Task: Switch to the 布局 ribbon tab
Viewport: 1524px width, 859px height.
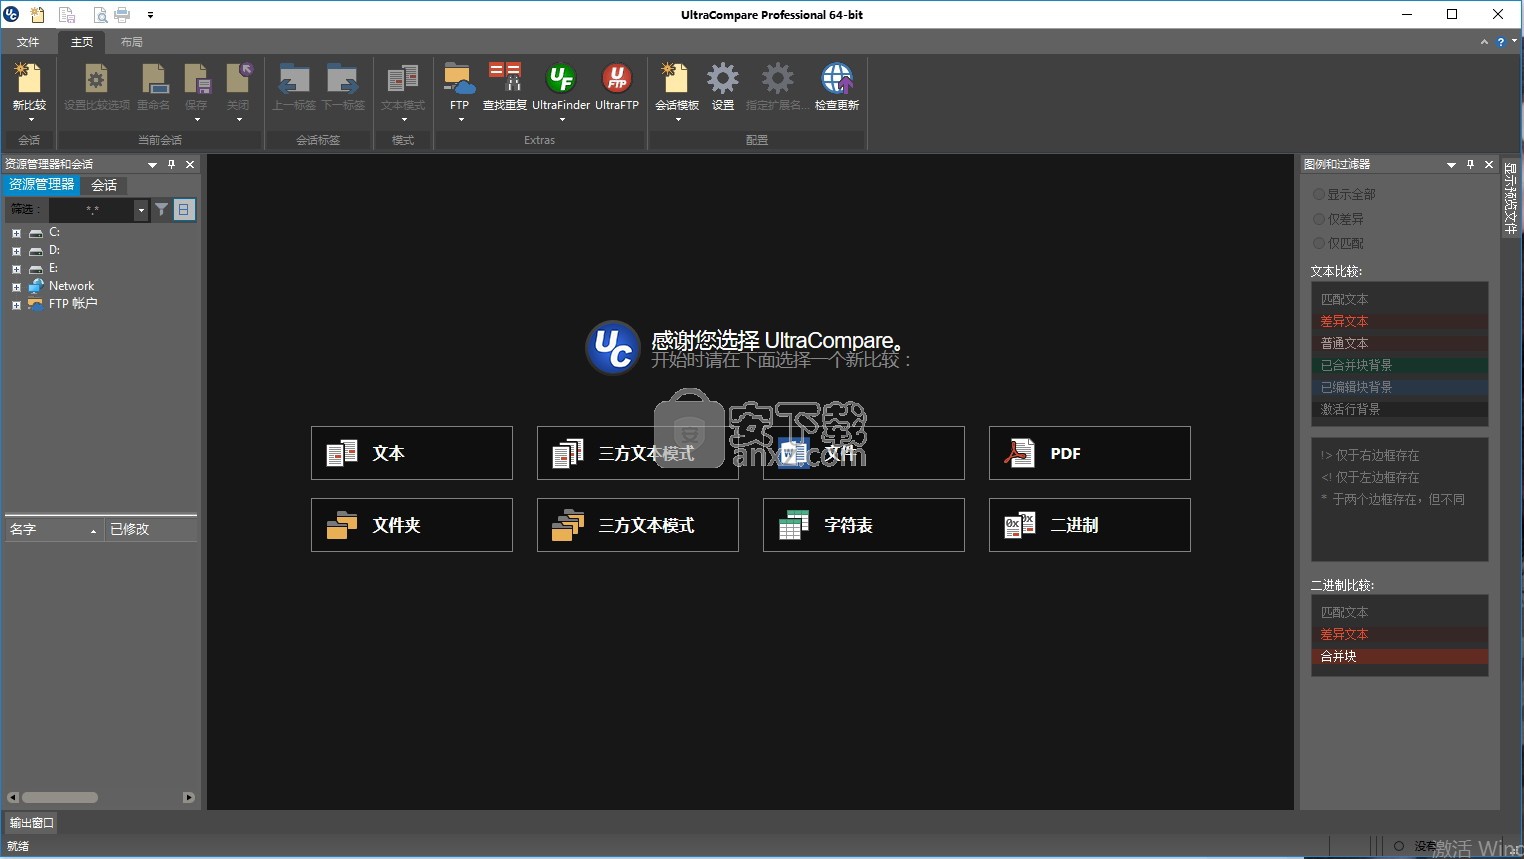Action: (132, 42)
